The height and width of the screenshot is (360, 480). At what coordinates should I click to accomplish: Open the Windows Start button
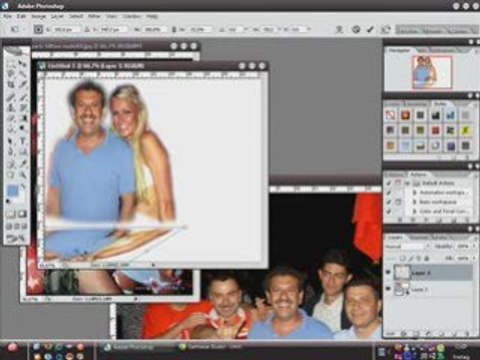[x=13, y=347]
